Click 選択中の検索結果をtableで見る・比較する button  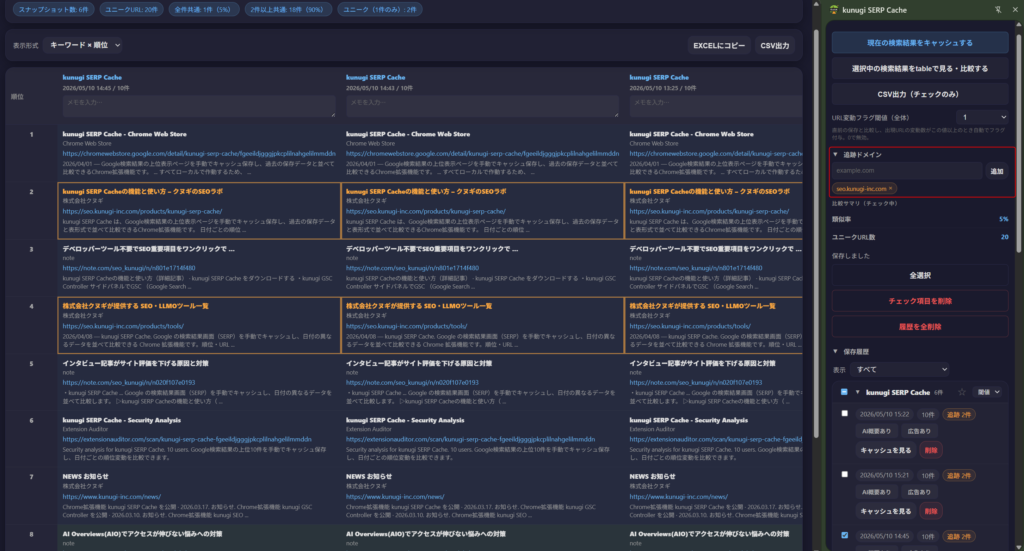tap(920, 69)
